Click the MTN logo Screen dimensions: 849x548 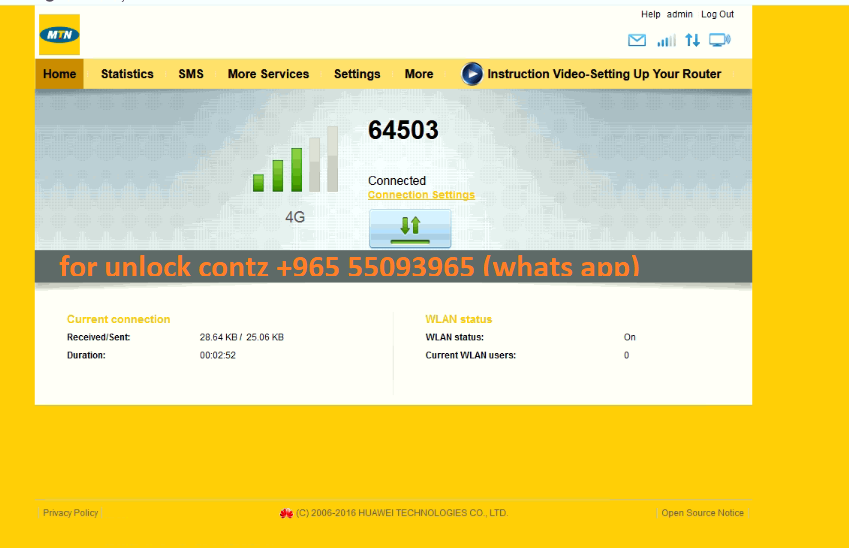tap(60, 35)
